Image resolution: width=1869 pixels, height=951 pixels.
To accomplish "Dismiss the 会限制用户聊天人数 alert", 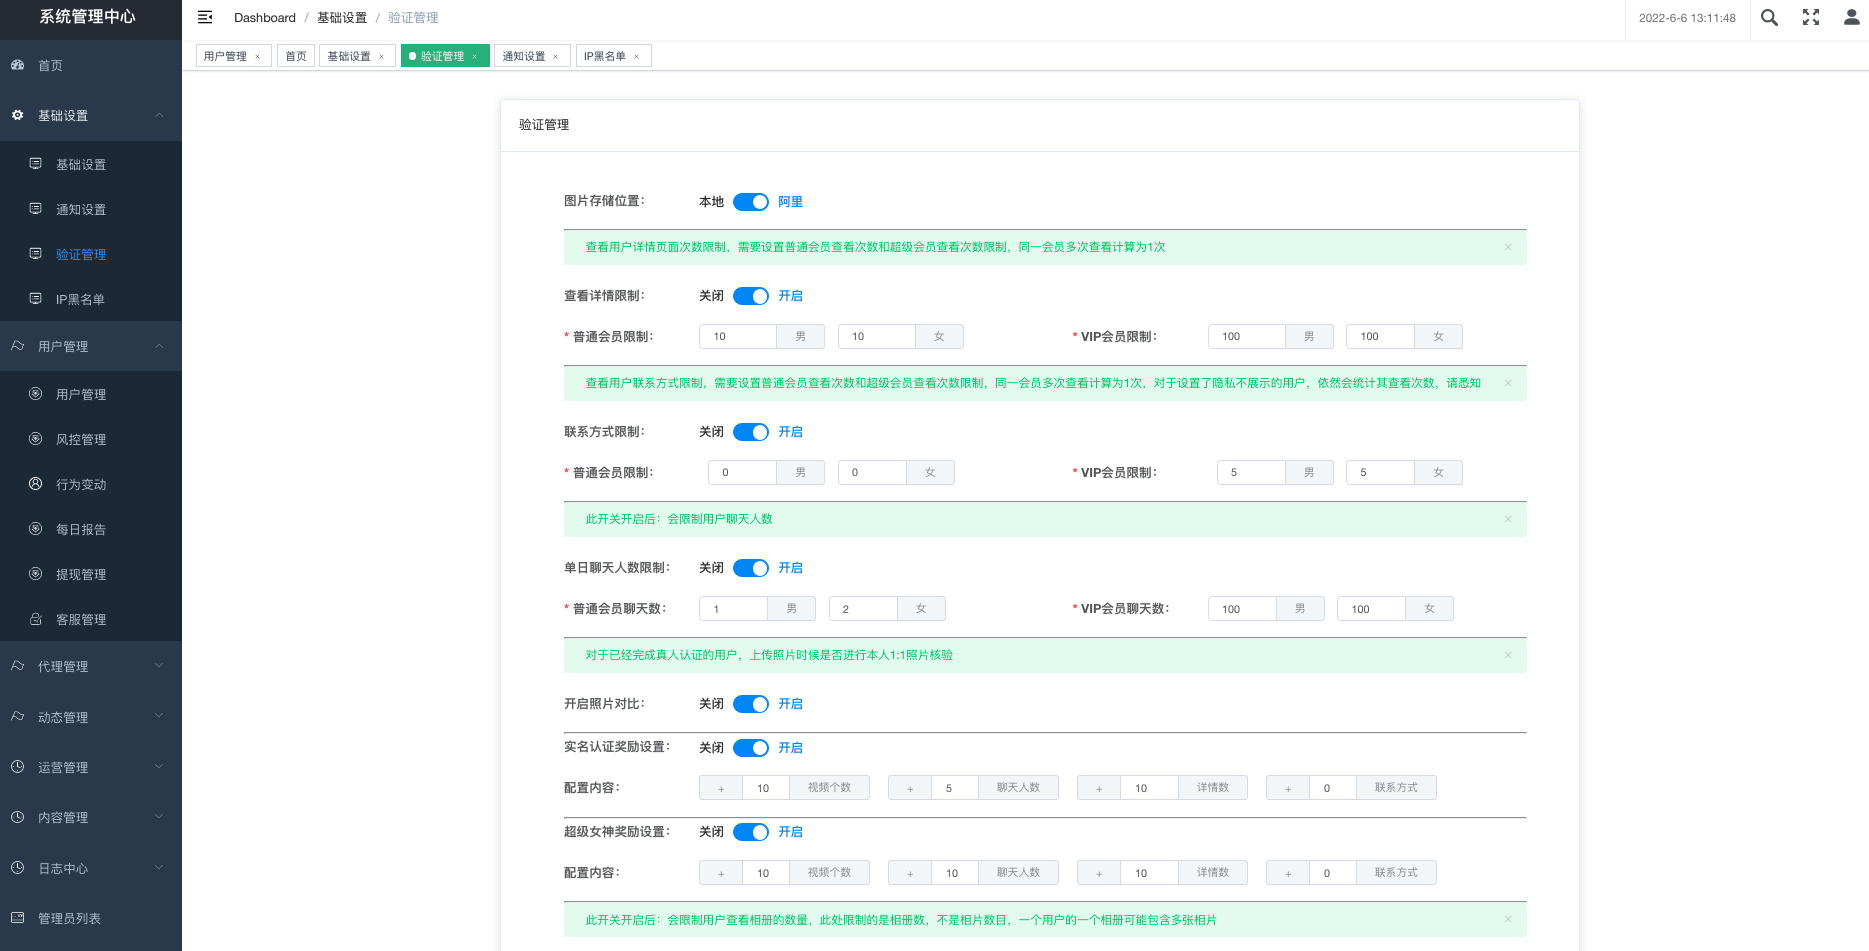I will 1508,519.
